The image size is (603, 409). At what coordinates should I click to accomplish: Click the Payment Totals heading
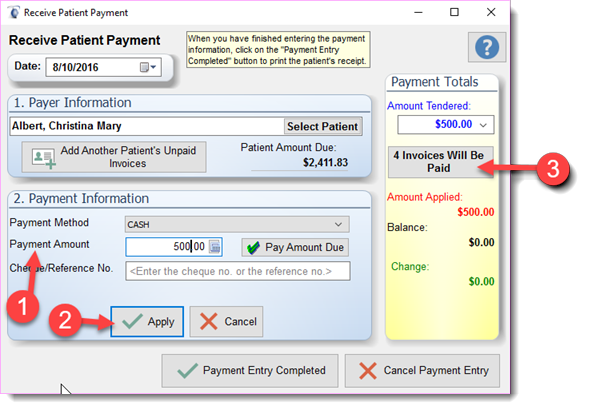point(435,82)
